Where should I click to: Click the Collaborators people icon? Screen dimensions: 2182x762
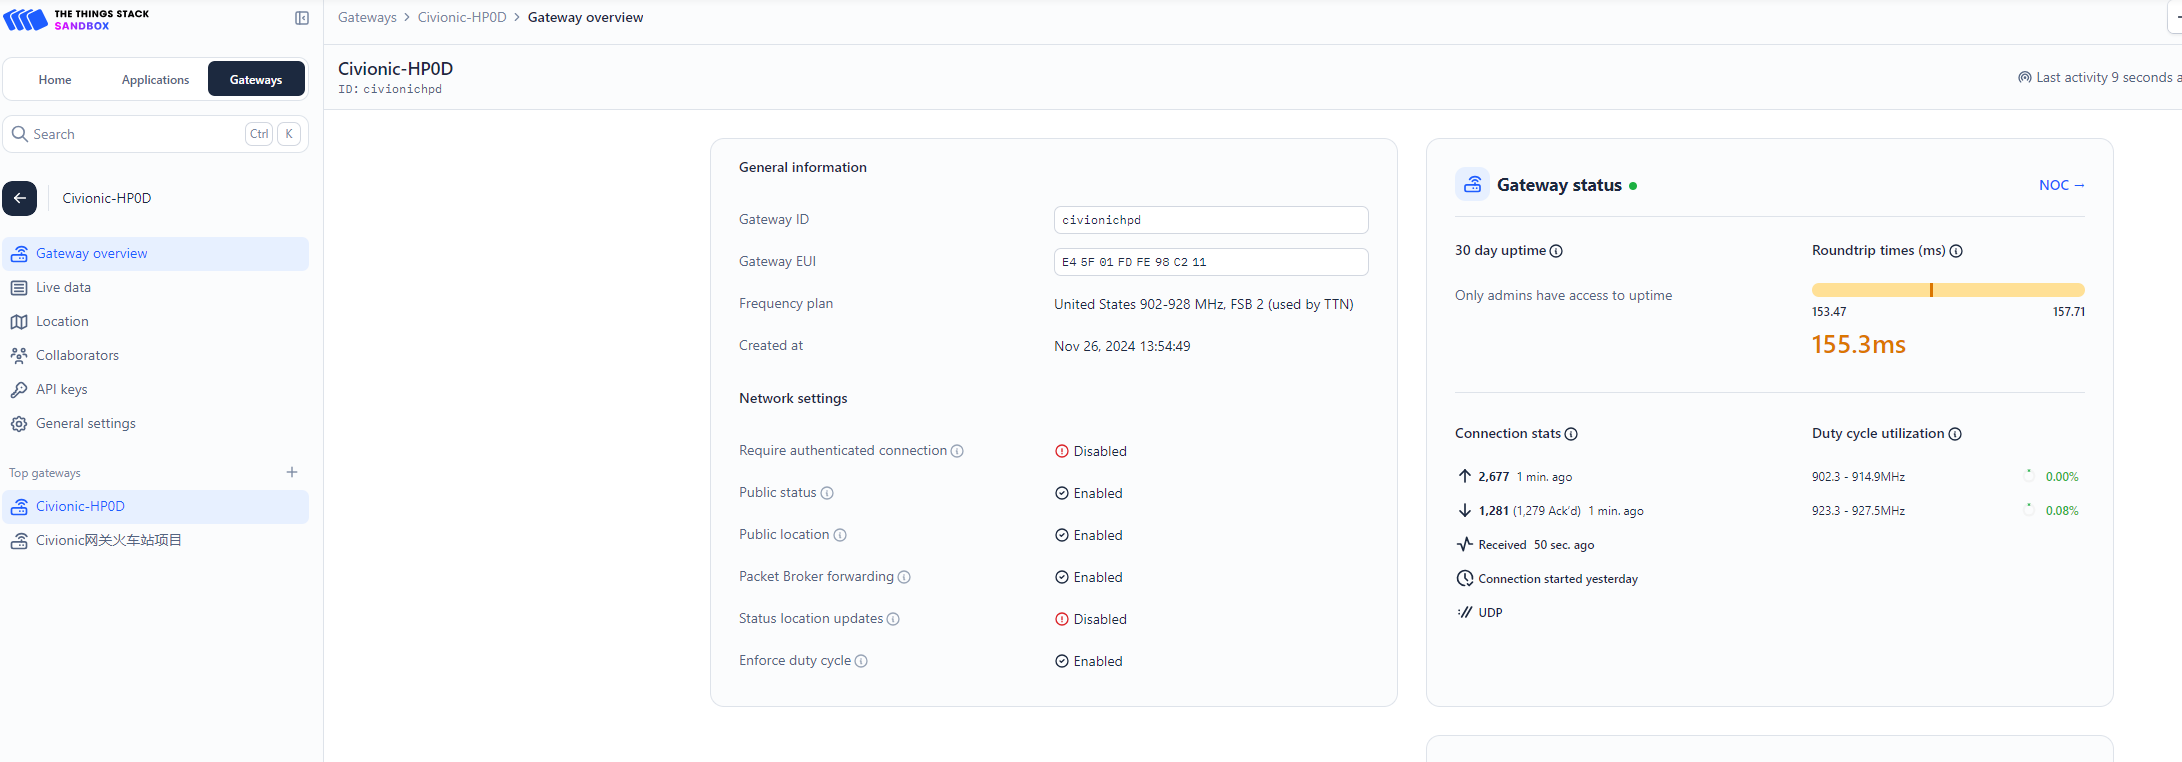coord(19,356)
